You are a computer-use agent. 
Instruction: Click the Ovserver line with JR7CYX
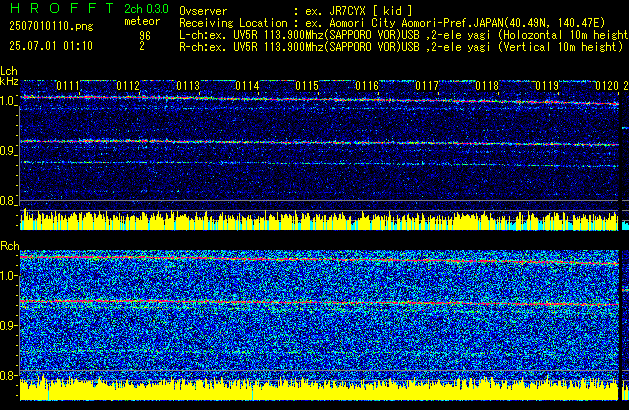(x=296, y=11)
